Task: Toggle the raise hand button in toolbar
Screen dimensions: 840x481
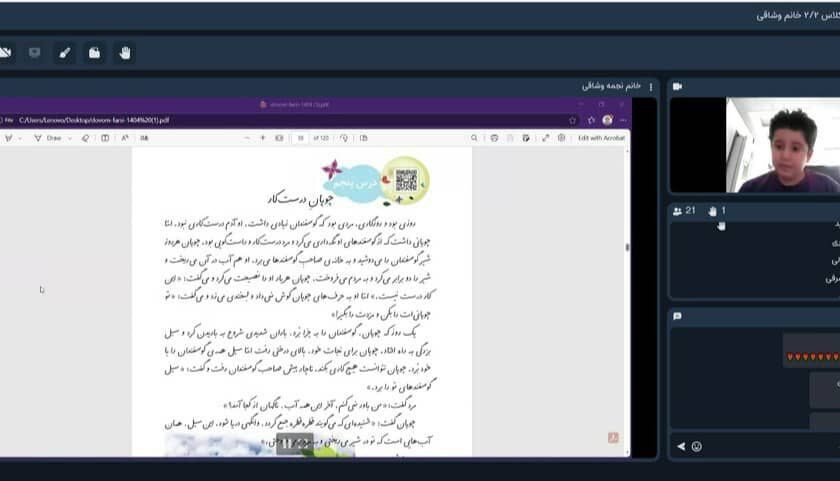Action: 124,52
